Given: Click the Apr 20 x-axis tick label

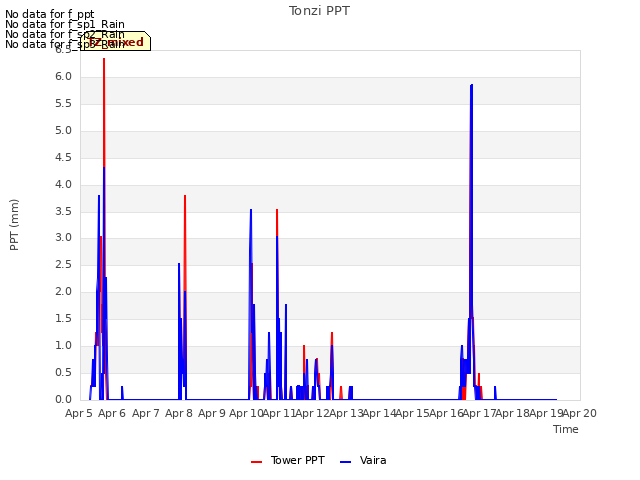Looking at the screenshot, I should (580, 413).
